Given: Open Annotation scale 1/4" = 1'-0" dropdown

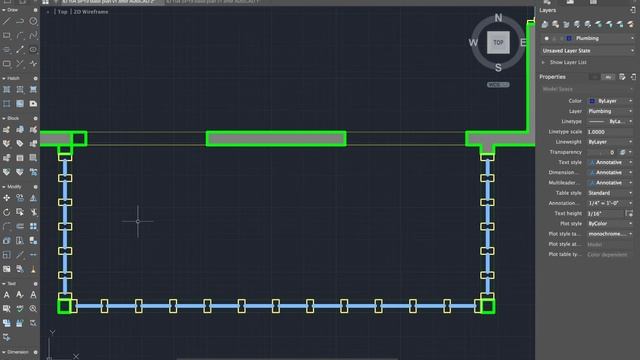Looking at the screenshot, I should point(610,203).
